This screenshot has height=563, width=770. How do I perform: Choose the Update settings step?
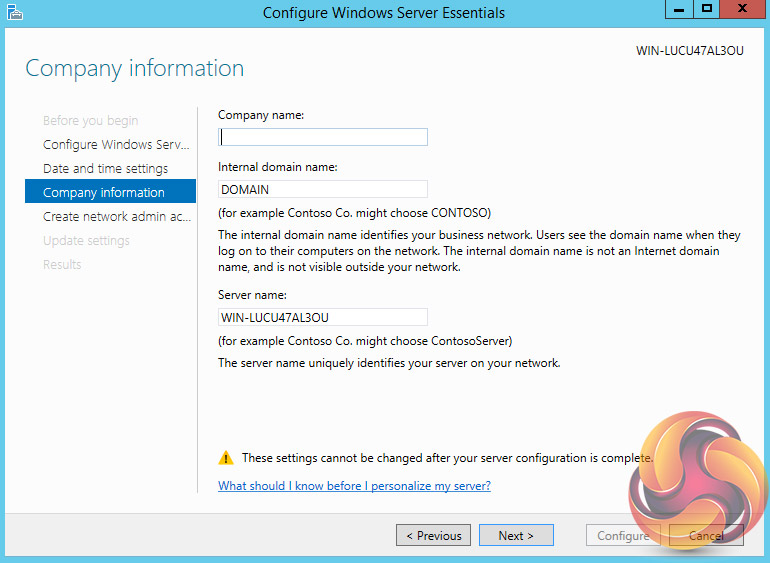[86, 241]
